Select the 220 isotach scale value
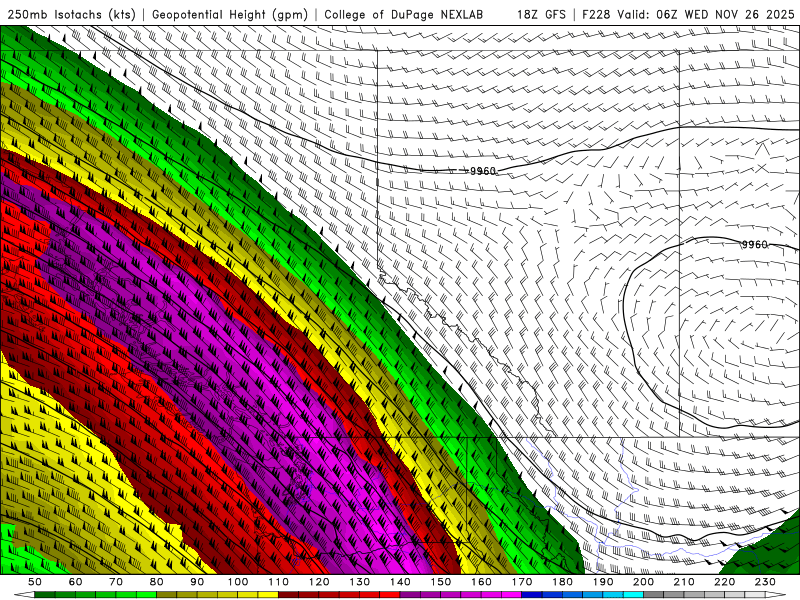The height and width of the screenshot is (600, 800). coord(724,582)
